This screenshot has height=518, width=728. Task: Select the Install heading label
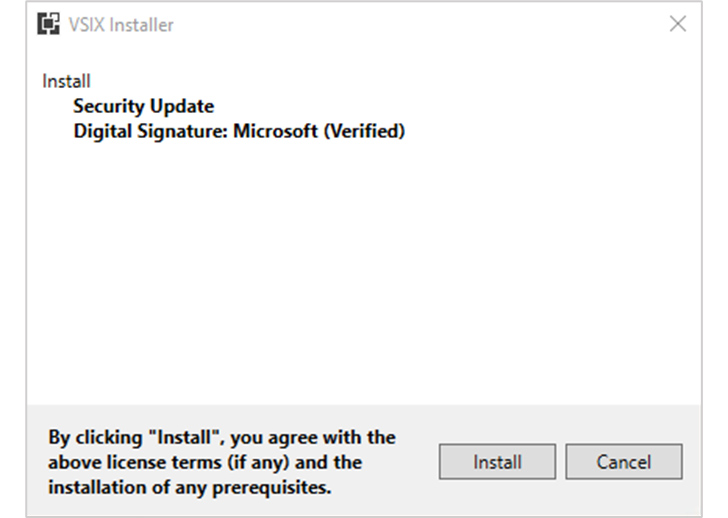tap(66, 81)
